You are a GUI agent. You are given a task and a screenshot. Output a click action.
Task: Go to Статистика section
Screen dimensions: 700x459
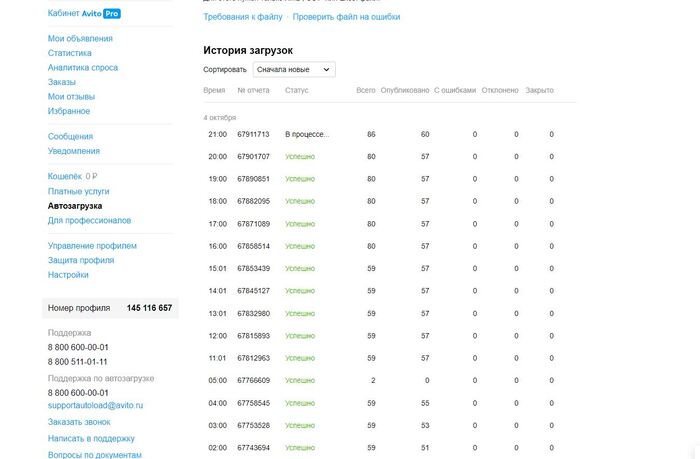[x=70, y=53]
